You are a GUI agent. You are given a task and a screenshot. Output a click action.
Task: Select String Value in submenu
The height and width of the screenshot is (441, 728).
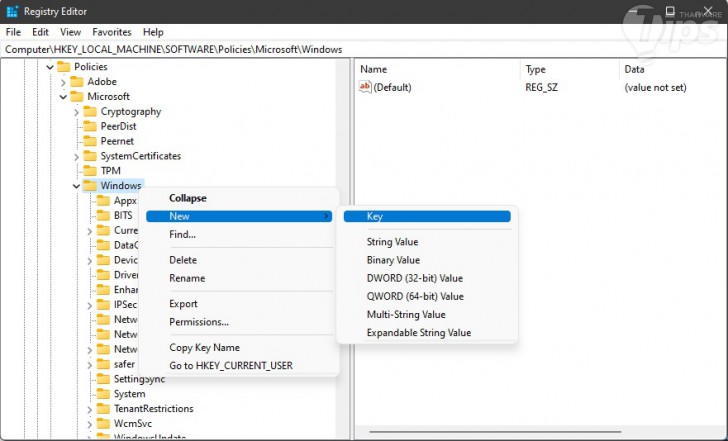[427, 242]
